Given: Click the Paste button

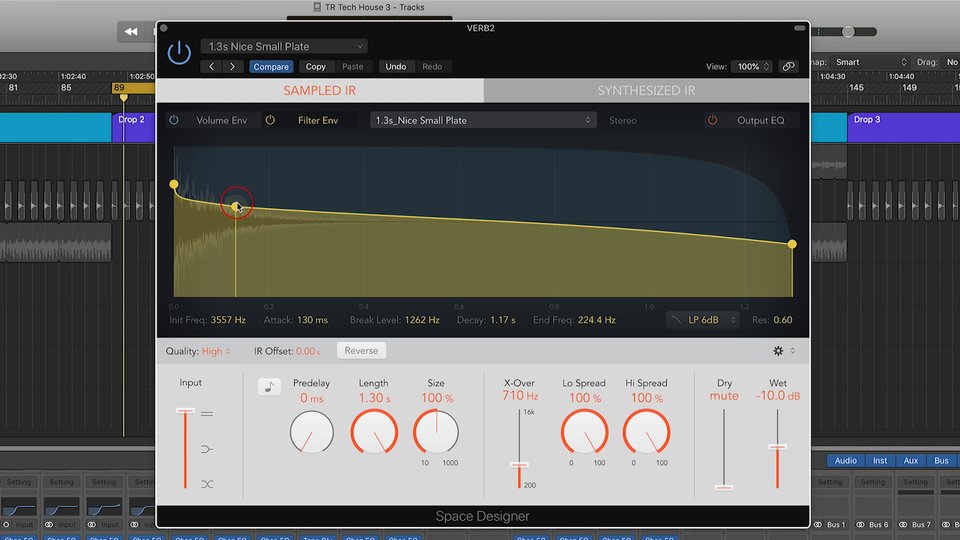Looking at the screenshot, I should tap(353, 67).
